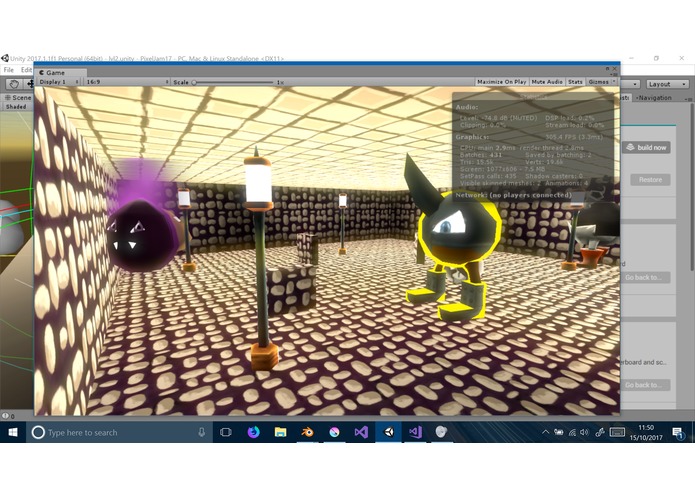Open the File menu
Image resolution: width=695 pixels, height=494 pixels.
[8, 70]
